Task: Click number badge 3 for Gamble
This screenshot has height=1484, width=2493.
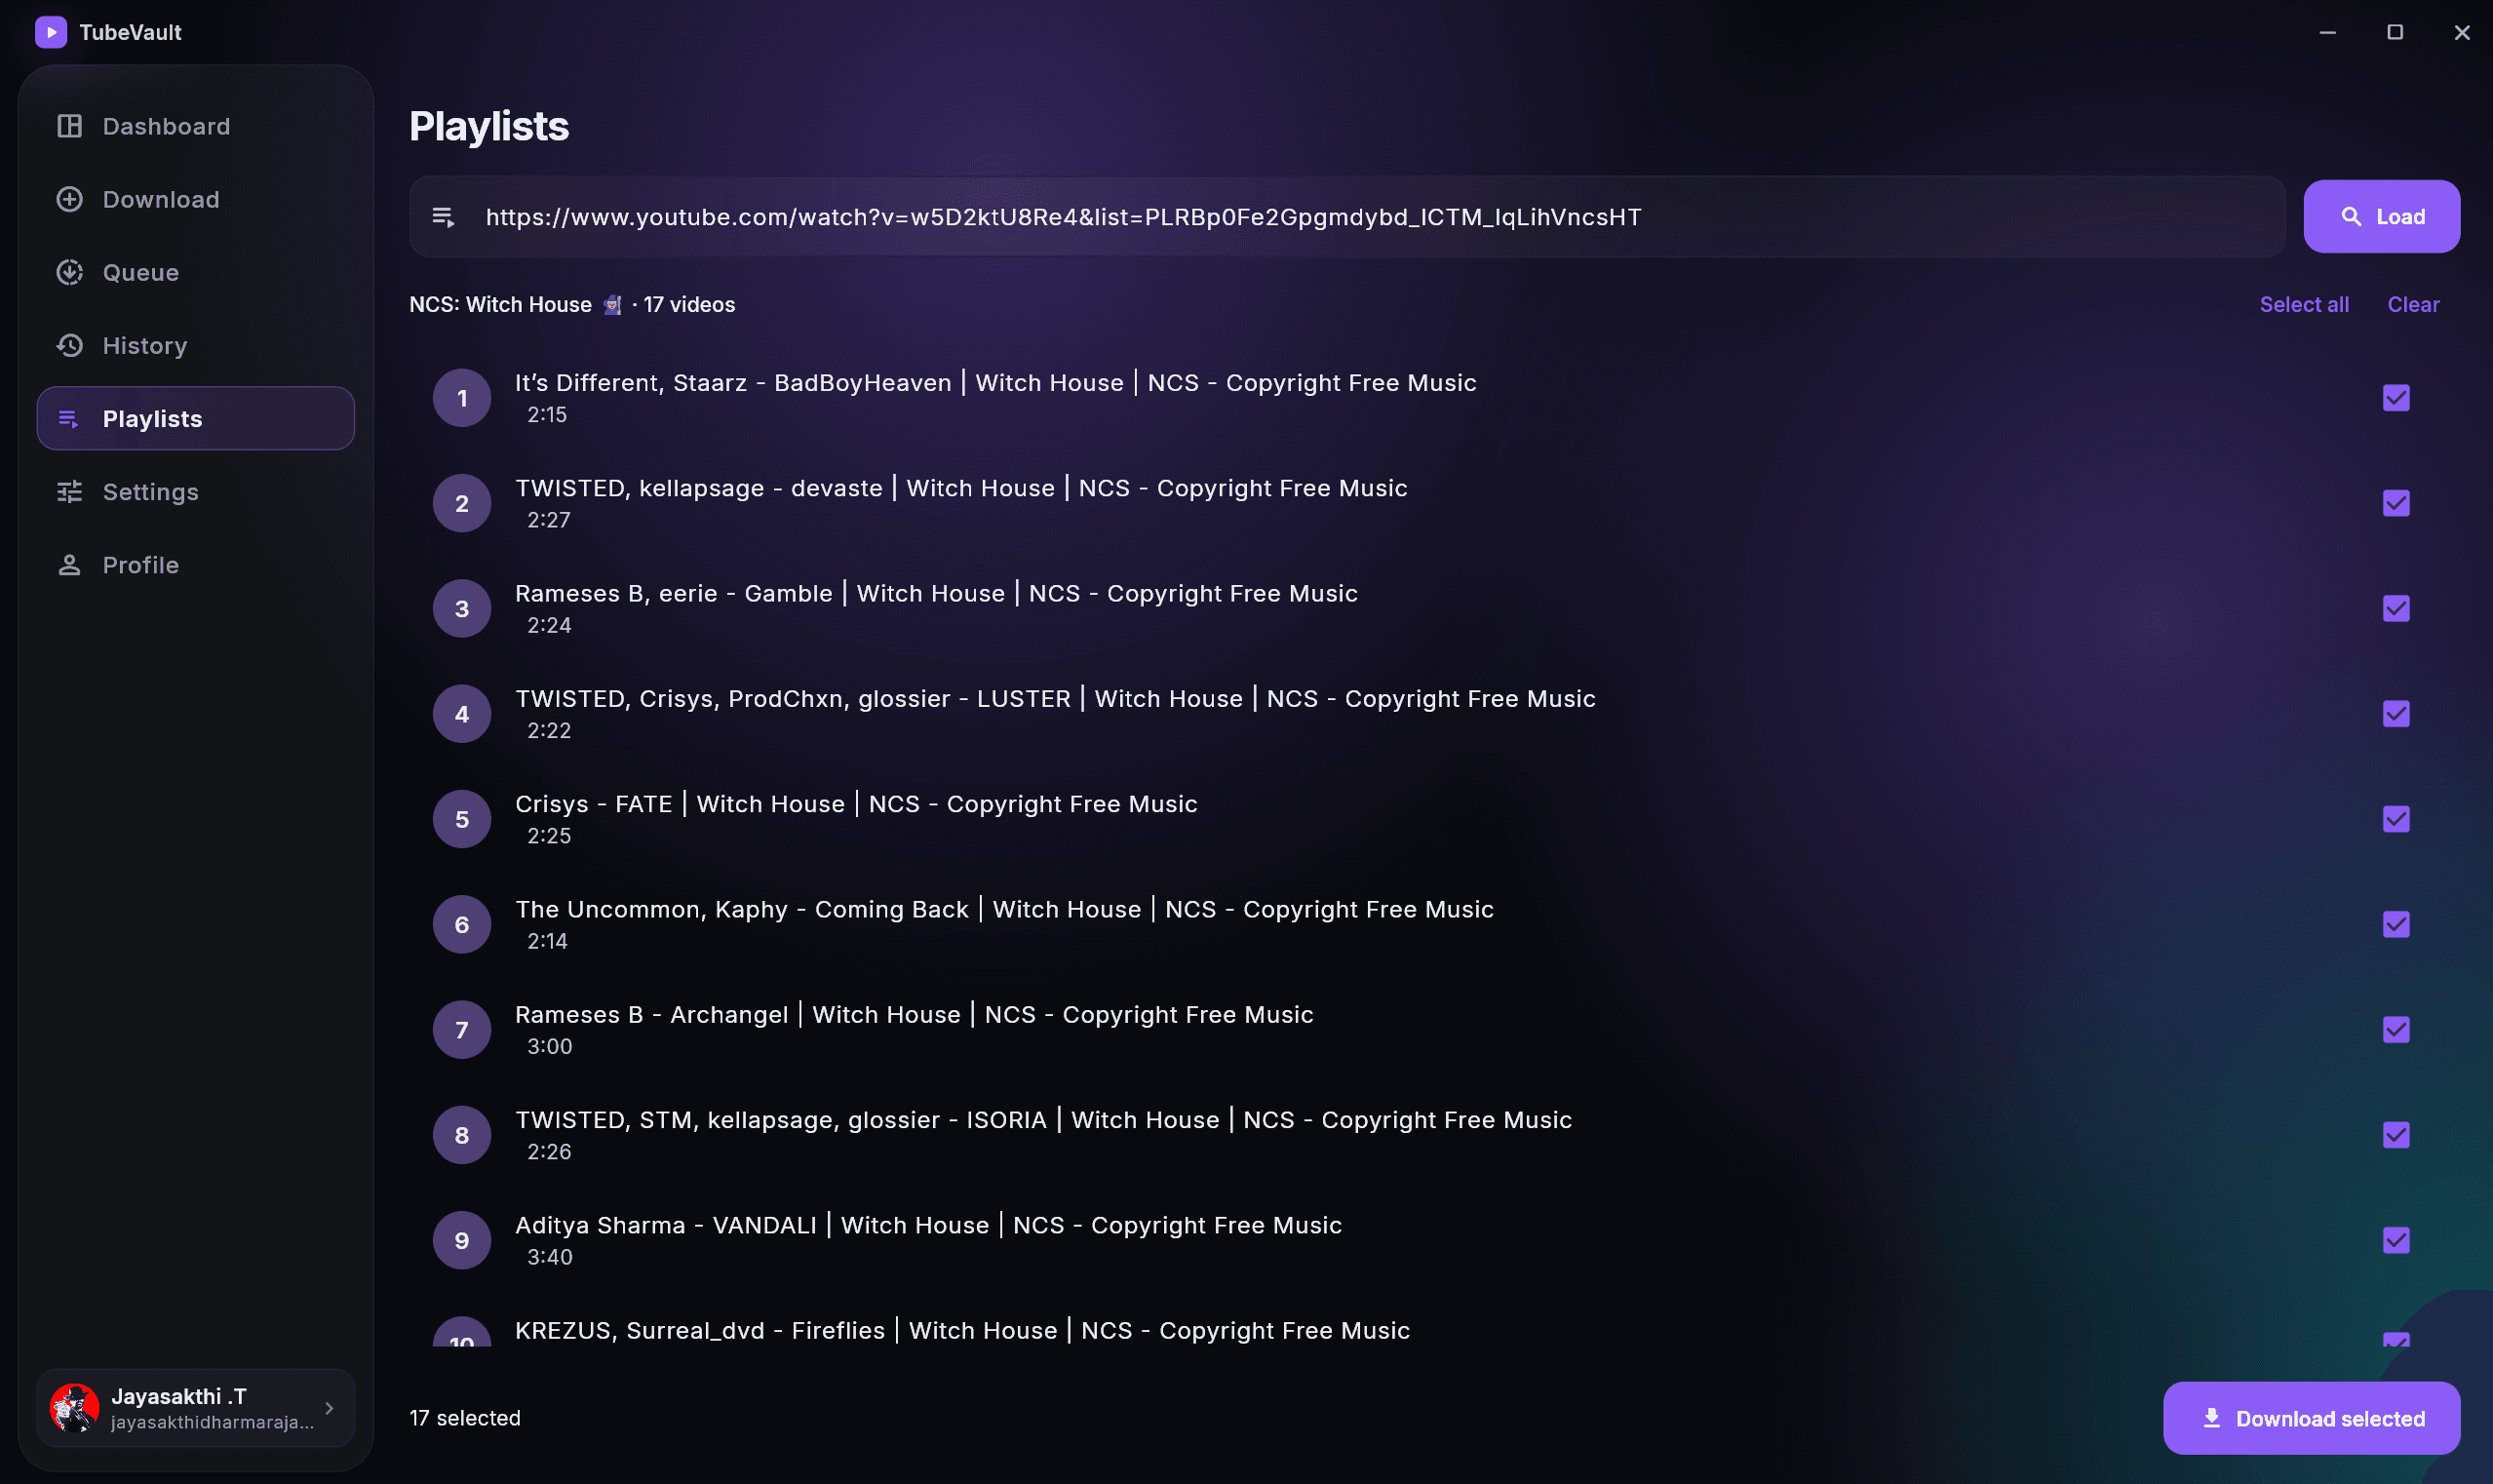Action: tap(462, 608)
